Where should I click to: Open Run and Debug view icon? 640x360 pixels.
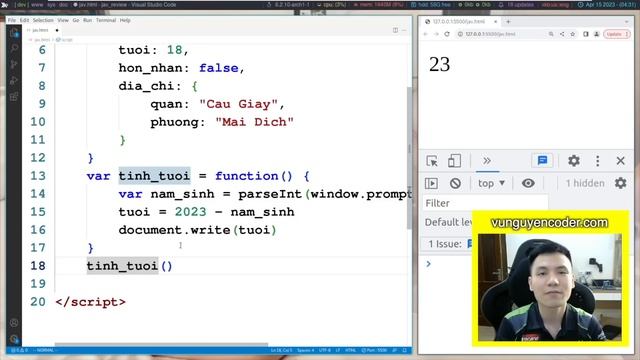click(x=14, y=80)
